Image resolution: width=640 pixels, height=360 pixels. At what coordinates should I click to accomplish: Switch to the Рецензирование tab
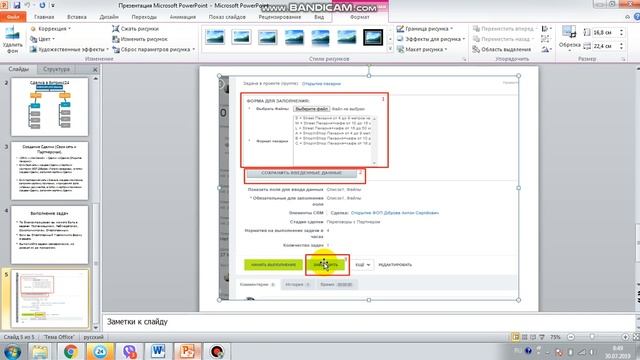pyautogui.click(x=280, y=17)
